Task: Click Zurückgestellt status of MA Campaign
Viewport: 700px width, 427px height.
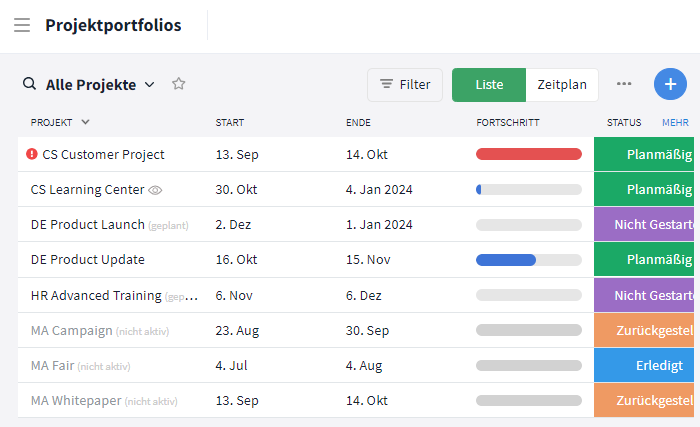Action: pos(646,330)
